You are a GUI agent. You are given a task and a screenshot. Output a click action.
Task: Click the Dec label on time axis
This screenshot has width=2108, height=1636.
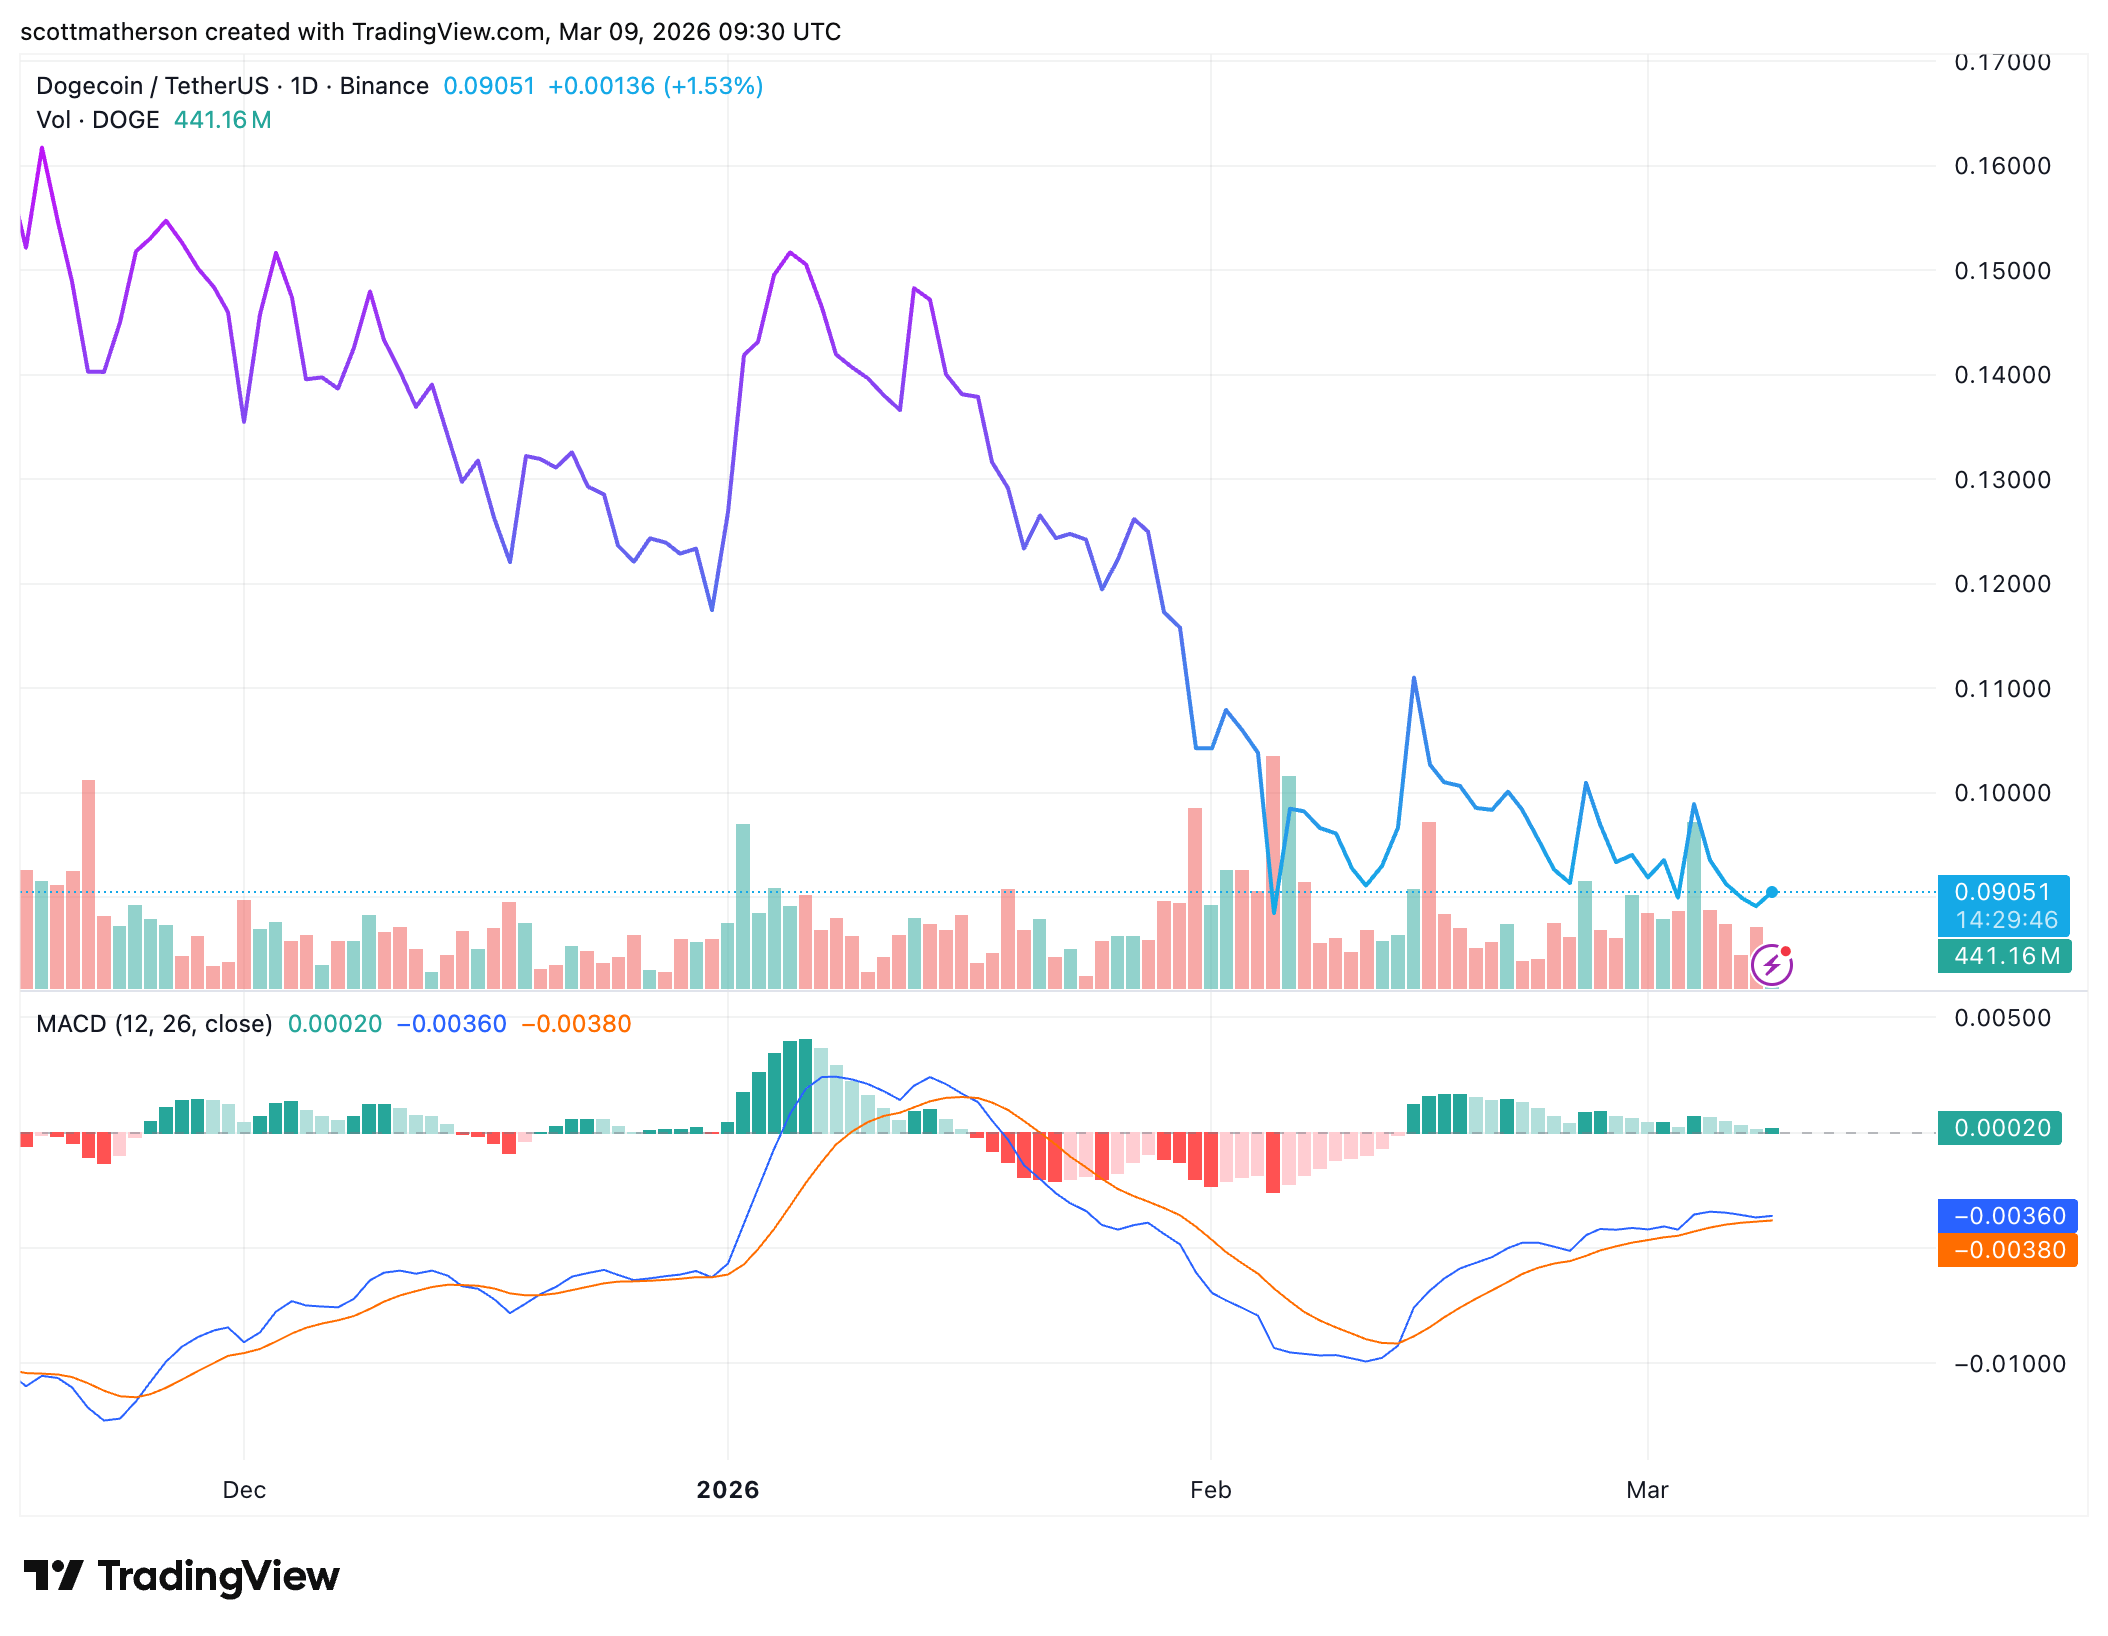pos(244,1490)
